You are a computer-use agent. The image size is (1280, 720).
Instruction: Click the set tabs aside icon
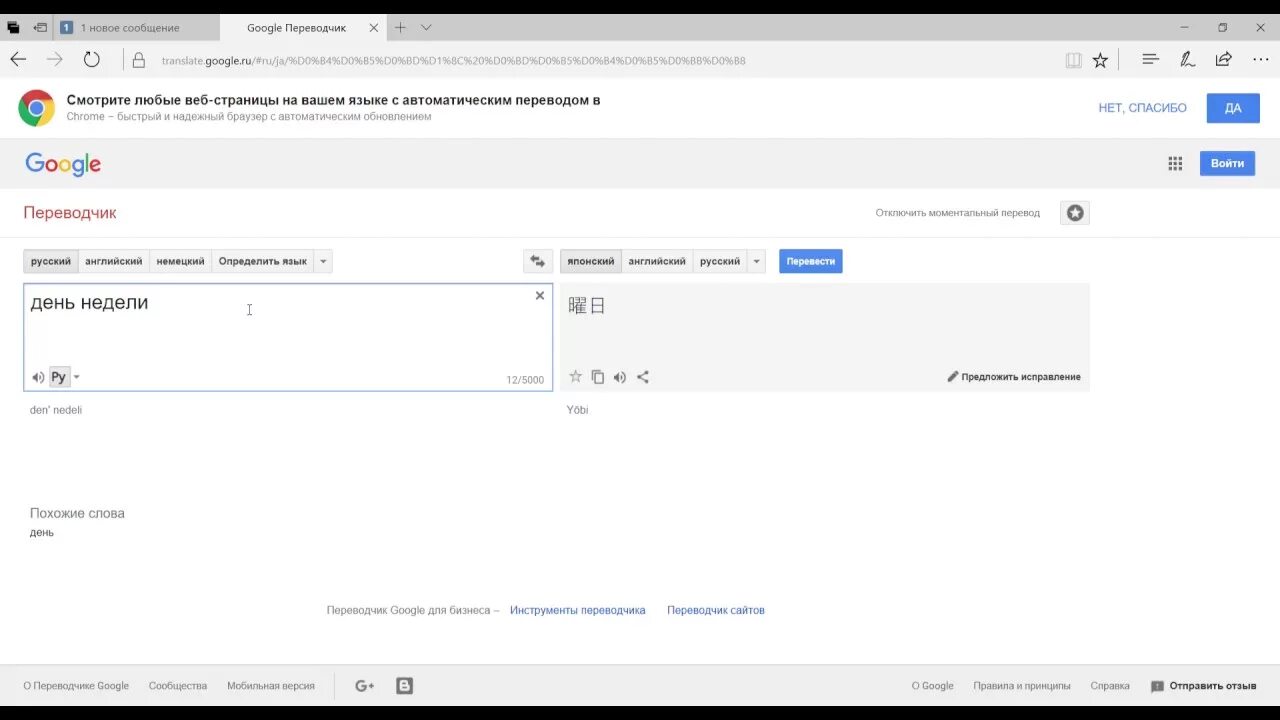click(x=40, y=28)
